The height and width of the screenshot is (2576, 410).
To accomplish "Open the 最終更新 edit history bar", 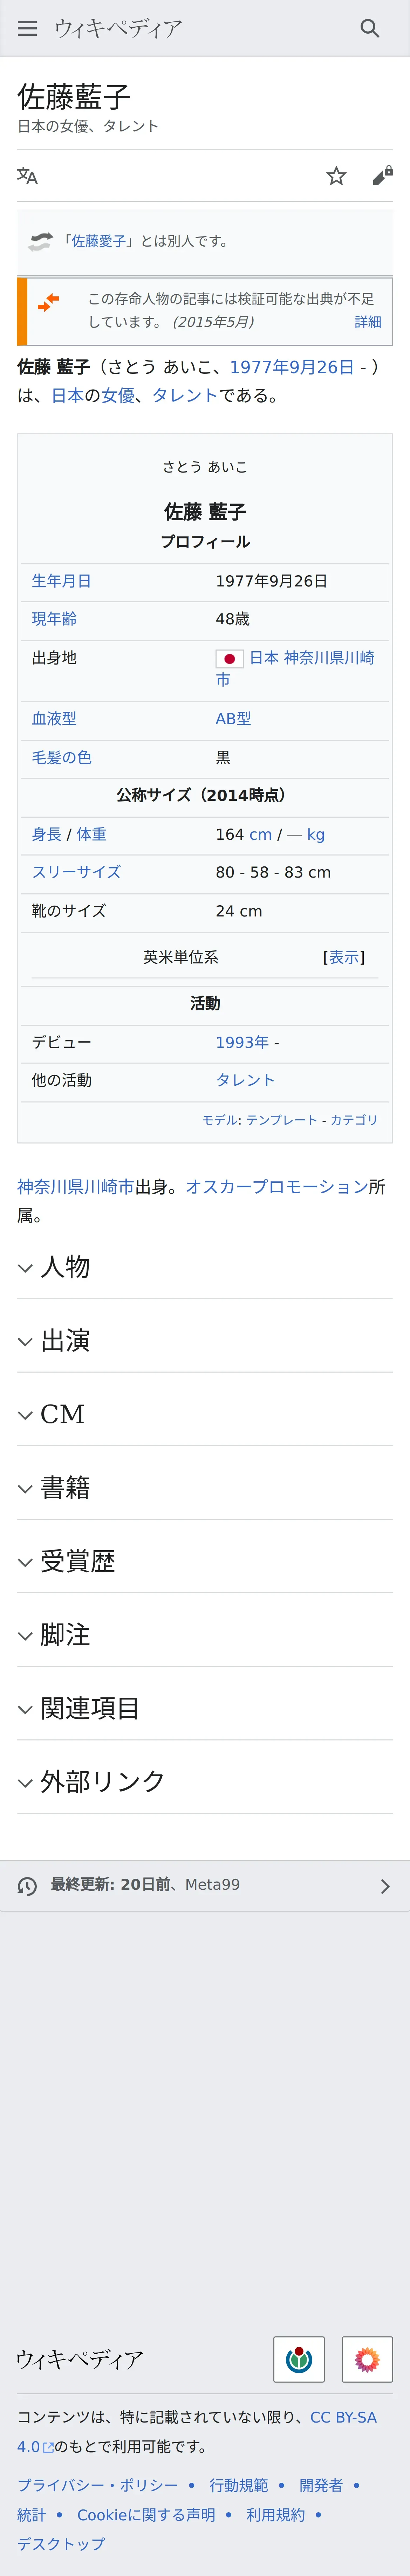I will 205,1886.
